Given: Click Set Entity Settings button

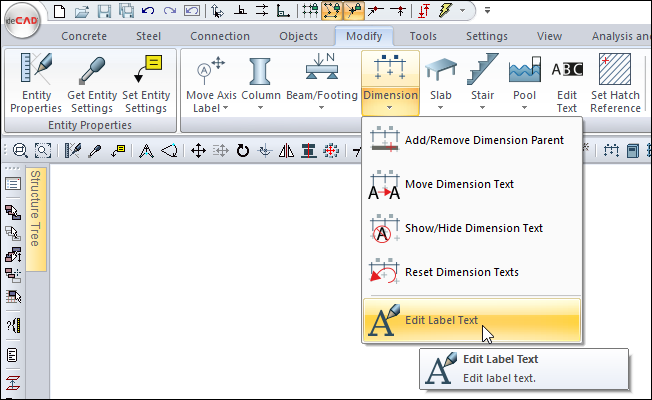Looking at the screenshot, I should tap(146, 83).
